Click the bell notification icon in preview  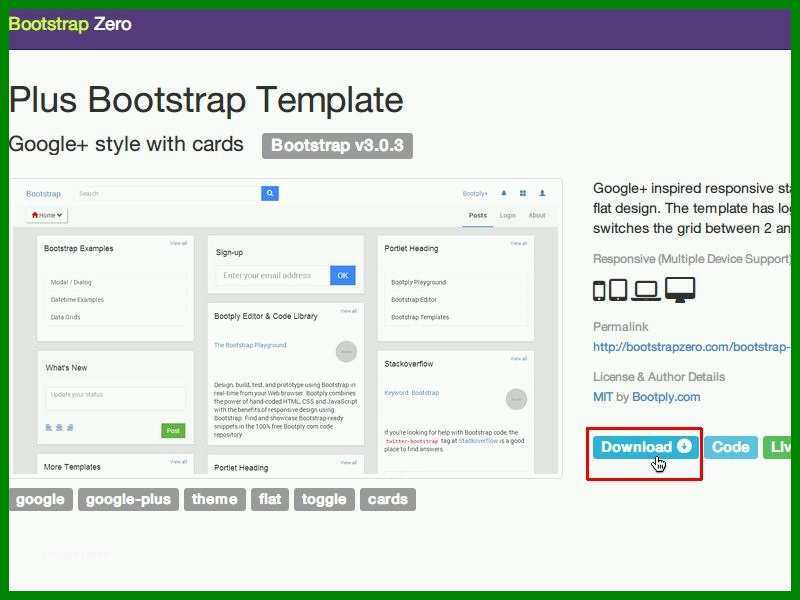[x=504, y=193]
